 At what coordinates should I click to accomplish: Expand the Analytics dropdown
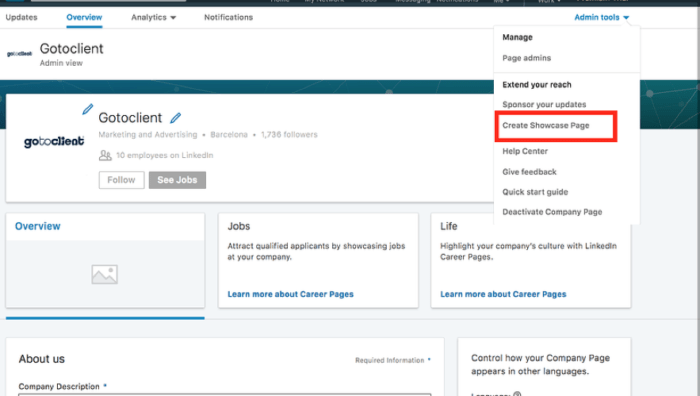pyautogui.click(x=154, y=17)
